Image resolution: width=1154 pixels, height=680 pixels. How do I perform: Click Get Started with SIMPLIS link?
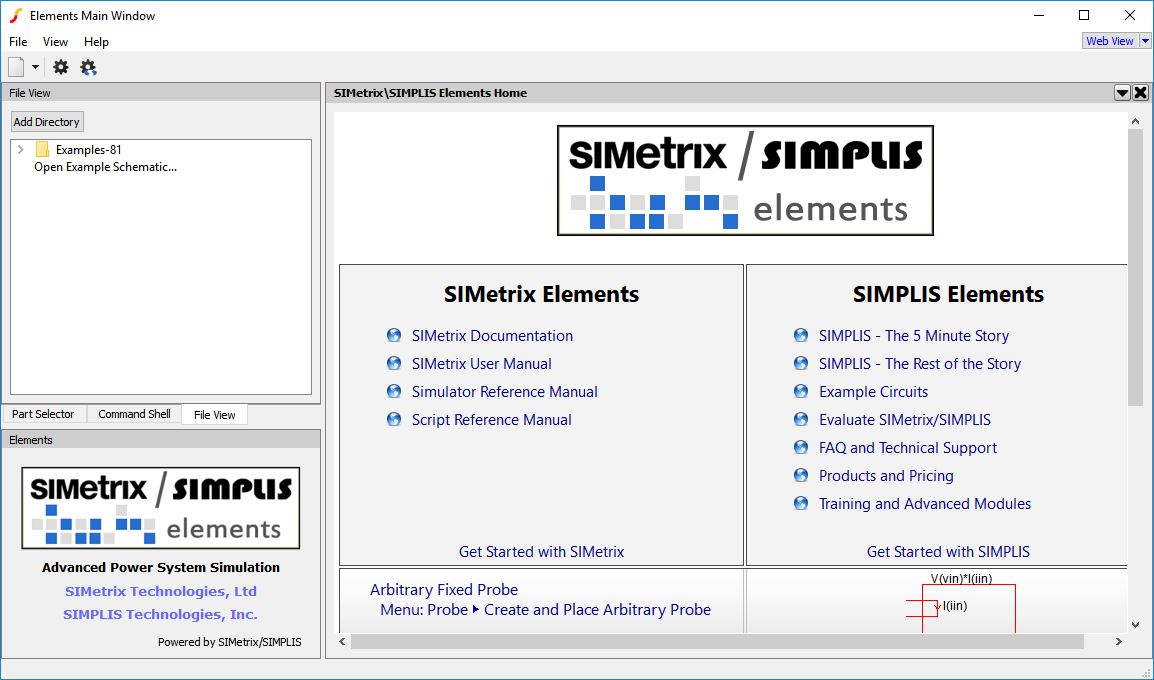point(949,551)
